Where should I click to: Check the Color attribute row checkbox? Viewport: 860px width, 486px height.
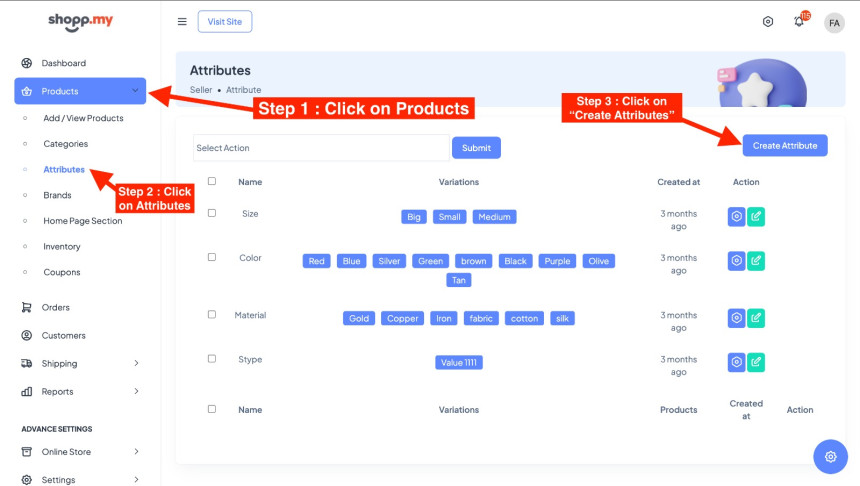point(212,257)
